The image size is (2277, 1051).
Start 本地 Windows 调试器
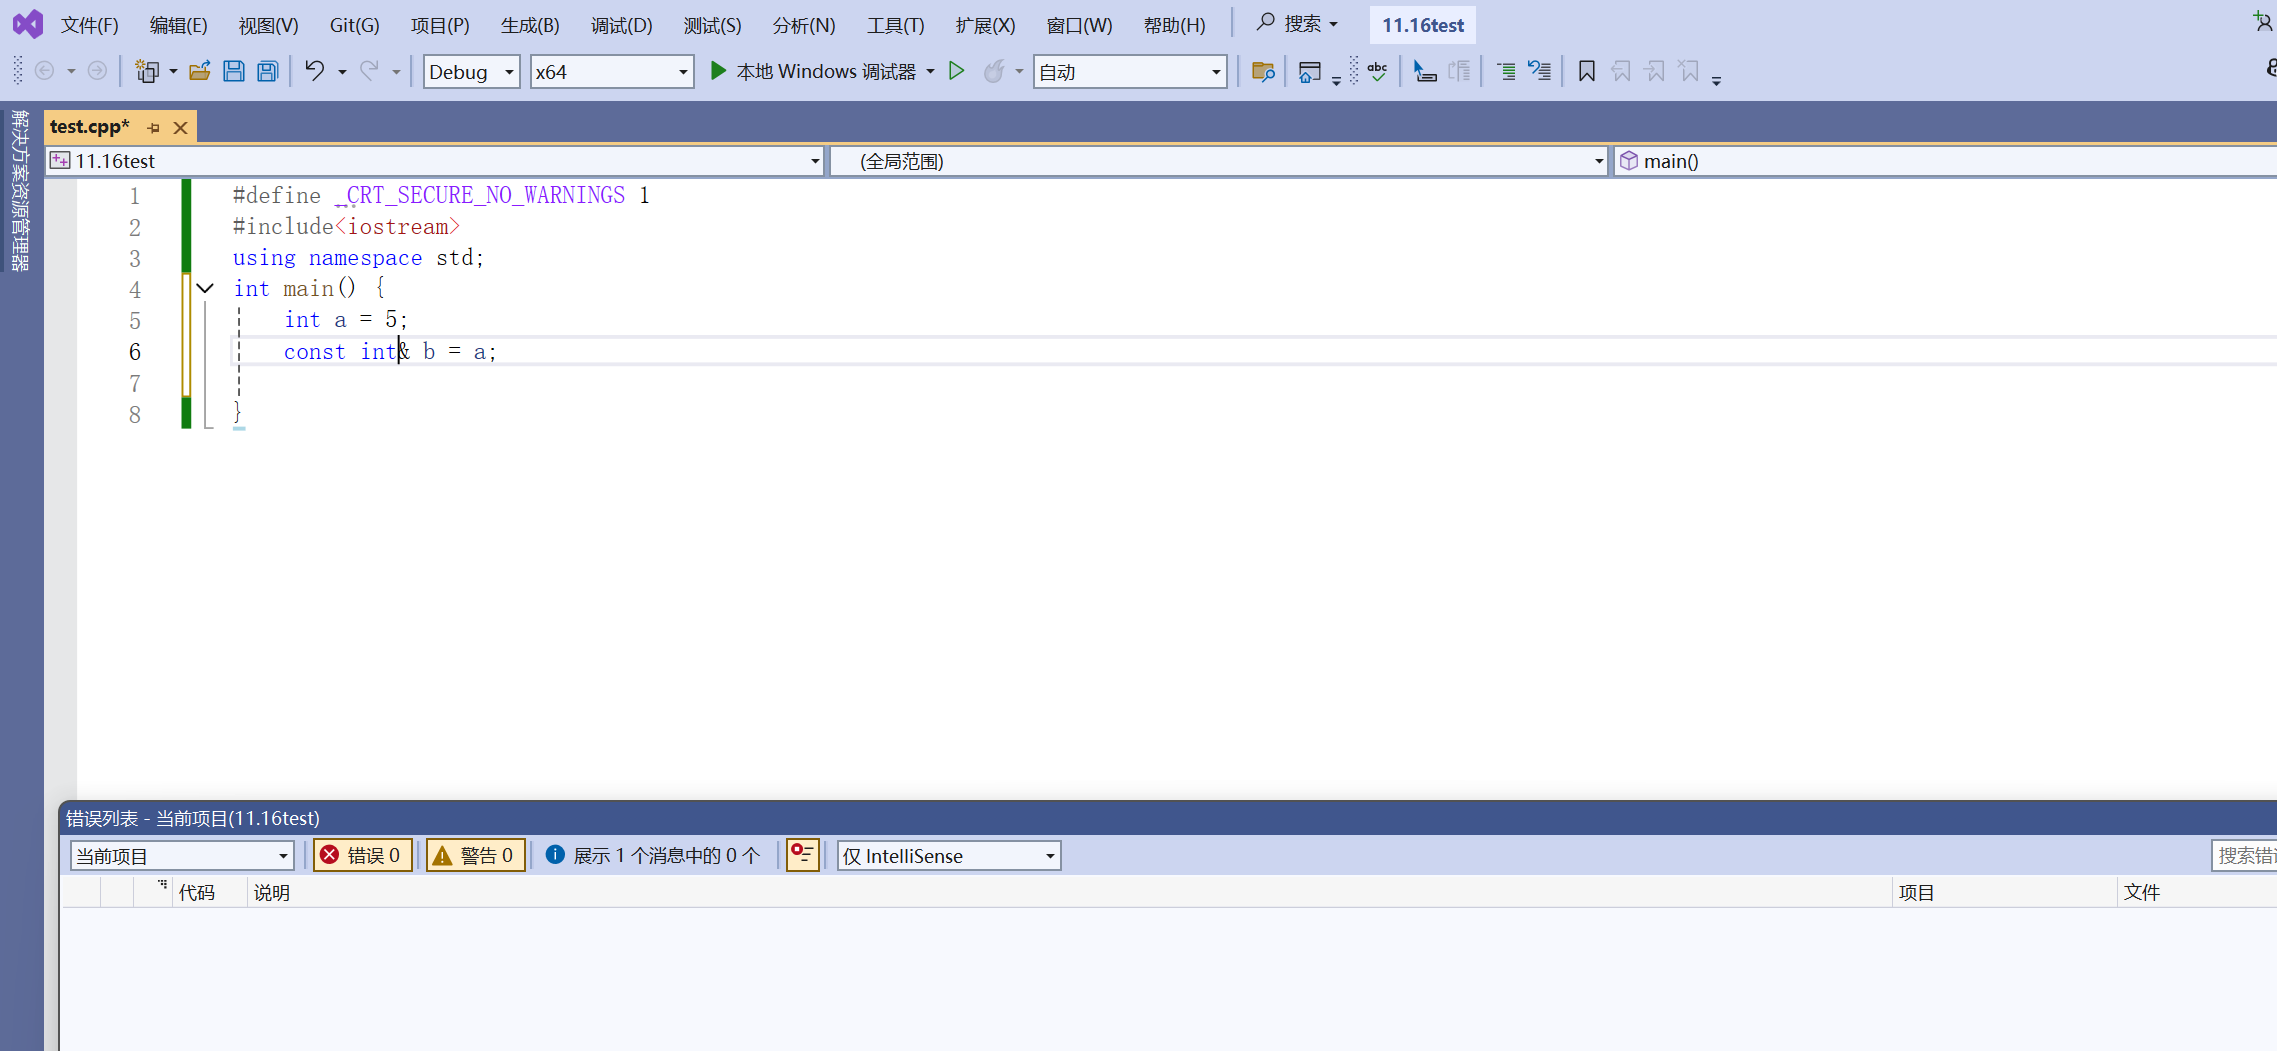[x=813, y=71]
